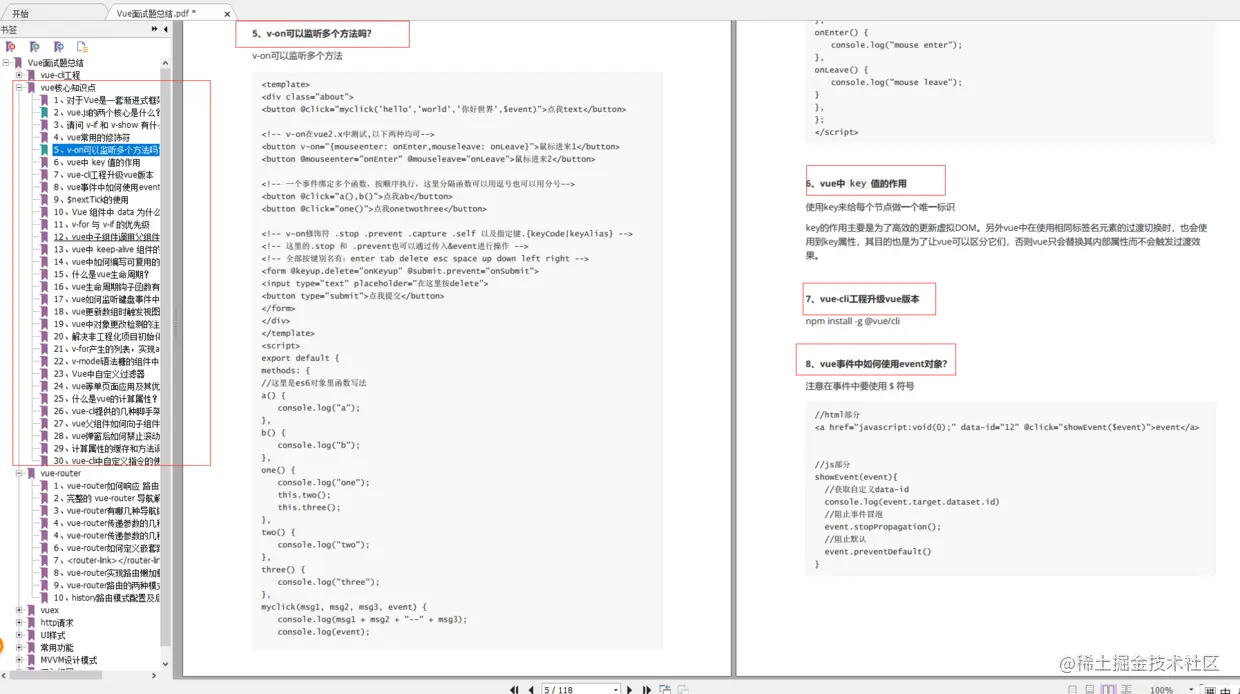
Task: Expand the UI样式 bookmark node
Action: coord(19,635)
